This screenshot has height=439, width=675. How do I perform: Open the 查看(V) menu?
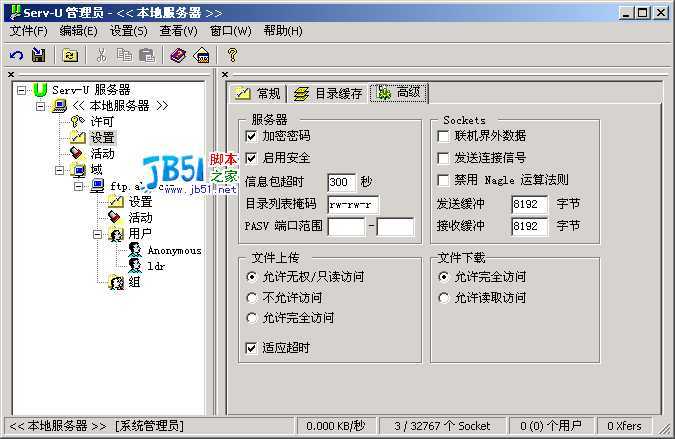pyautogui.click(x=178, y=31)
